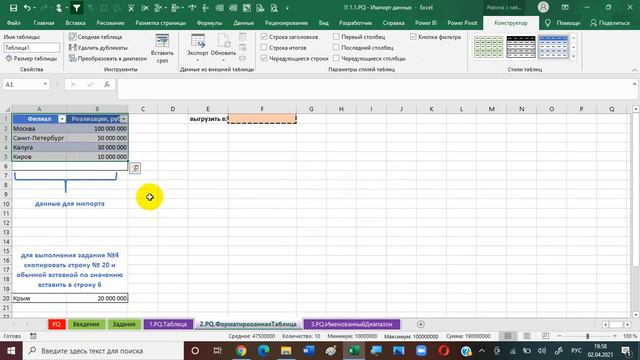
Task: Enable Первый столбец checkbox
Action: coord(336,37)
